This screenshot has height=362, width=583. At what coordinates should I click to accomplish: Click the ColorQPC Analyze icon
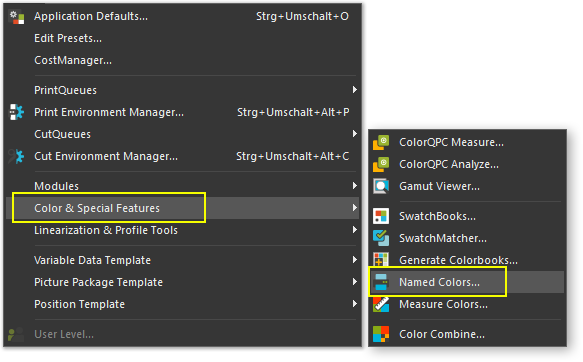[381, 164]
